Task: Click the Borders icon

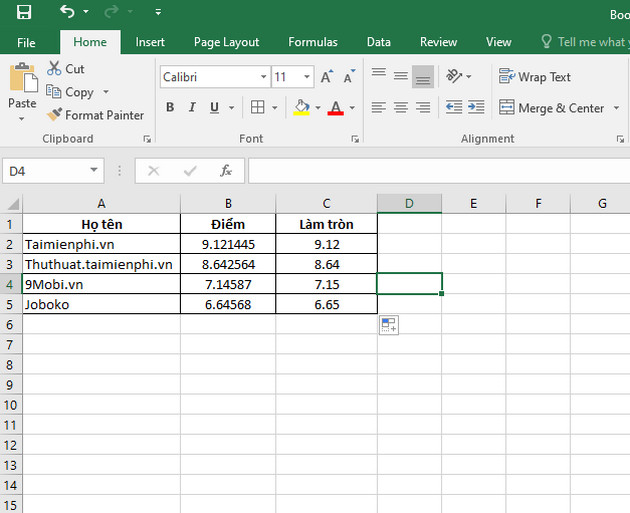Action: [x=257, y=107]
